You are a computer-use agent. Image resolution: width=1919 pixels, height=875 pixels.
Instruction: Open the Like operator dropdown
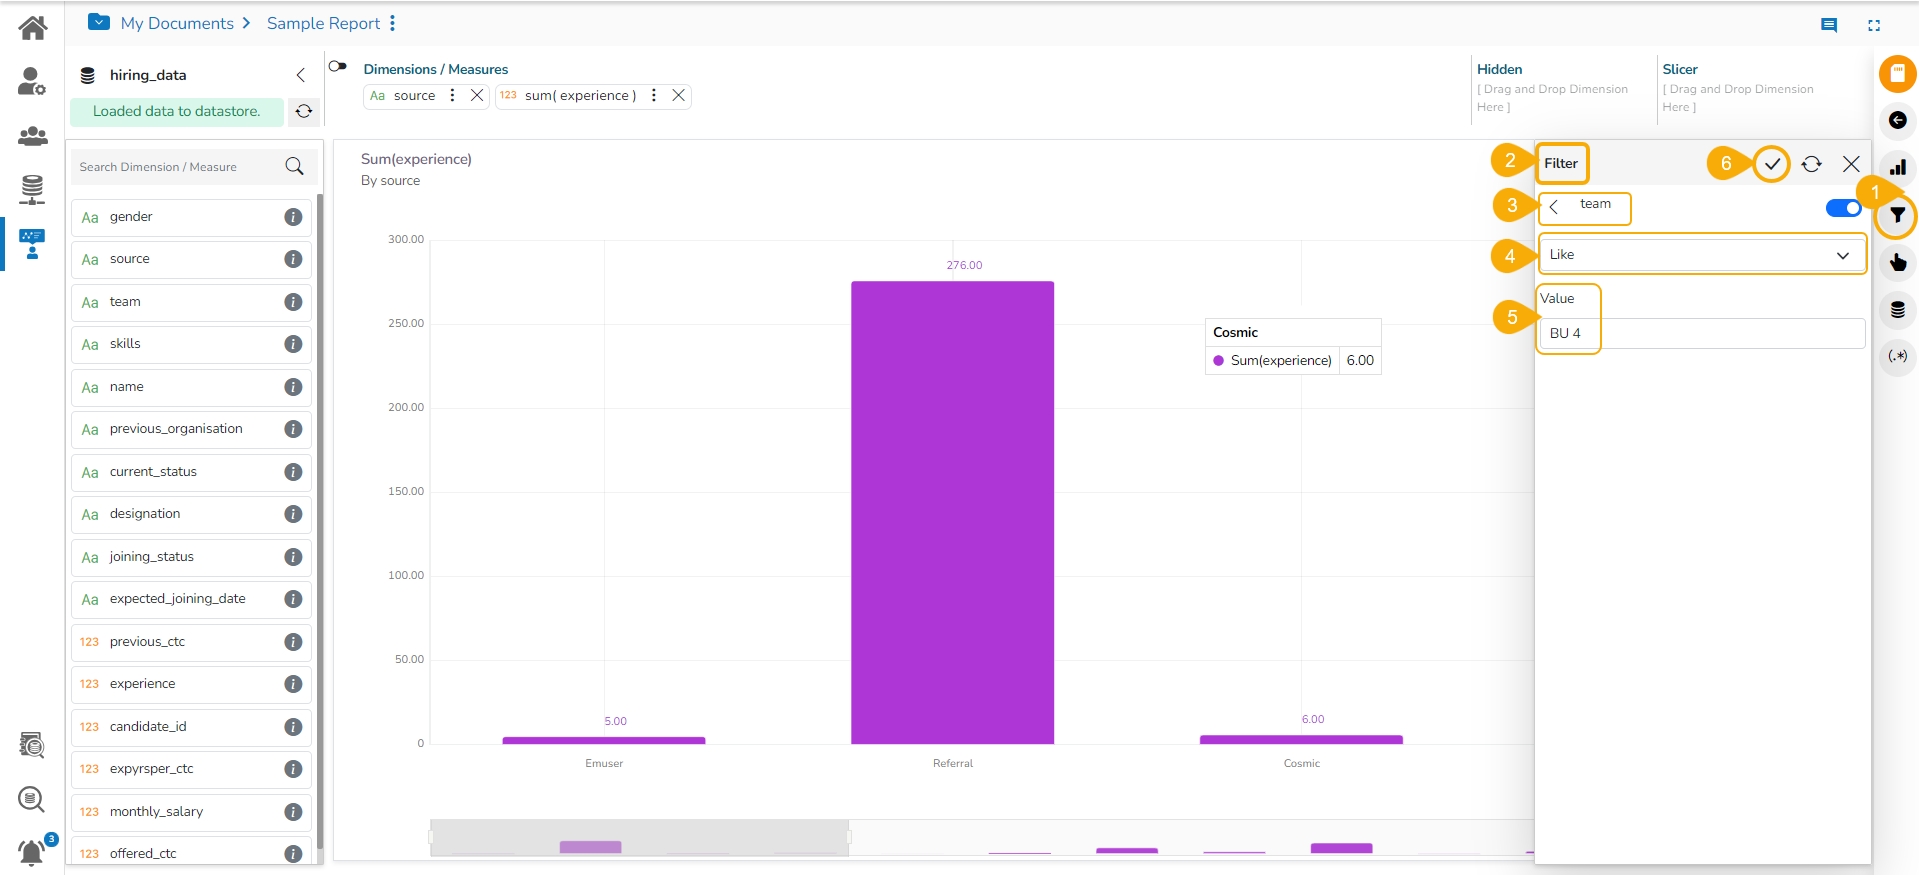pyautogui.click(x=1701, y=255)
